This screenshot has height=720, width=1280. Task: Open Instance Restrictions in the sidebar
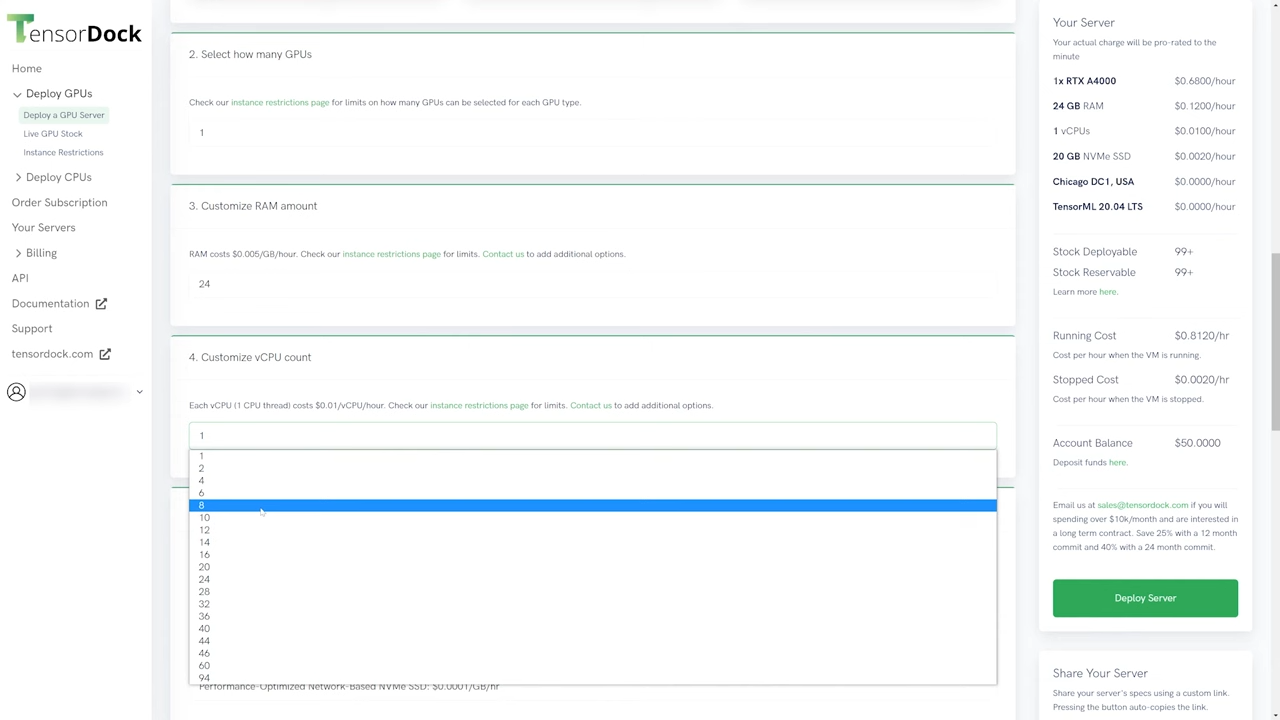(x=63, y=153)
